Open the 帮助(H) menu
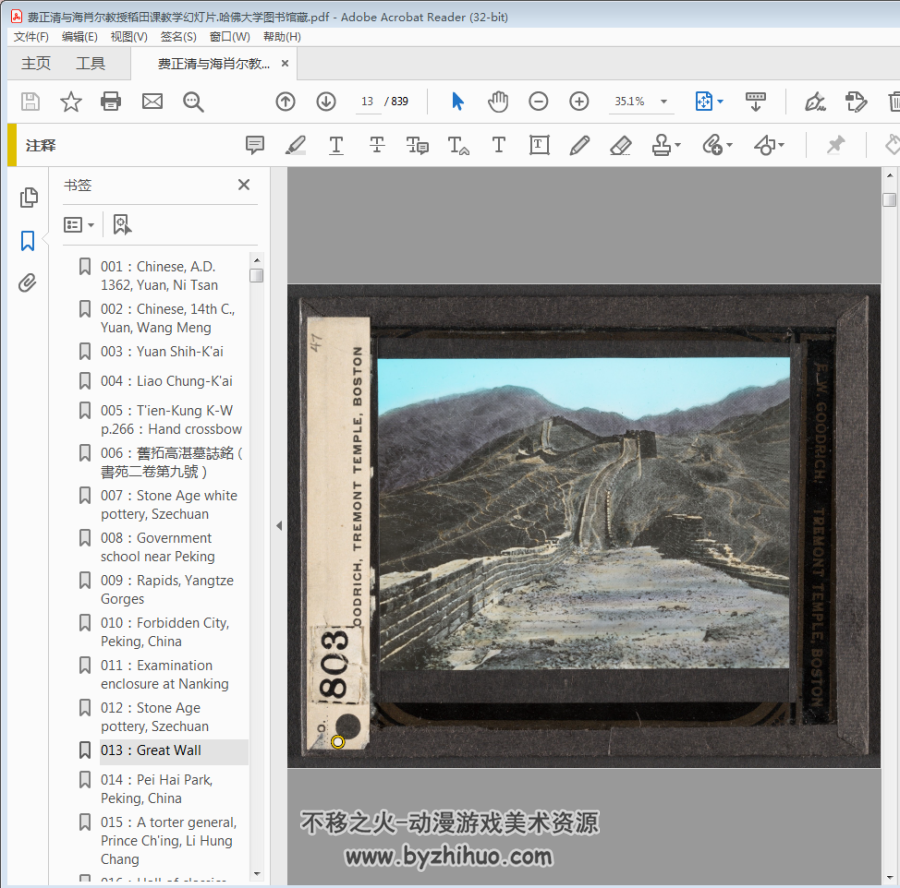This screenshot has width=900, height=888. pos(282,37)
